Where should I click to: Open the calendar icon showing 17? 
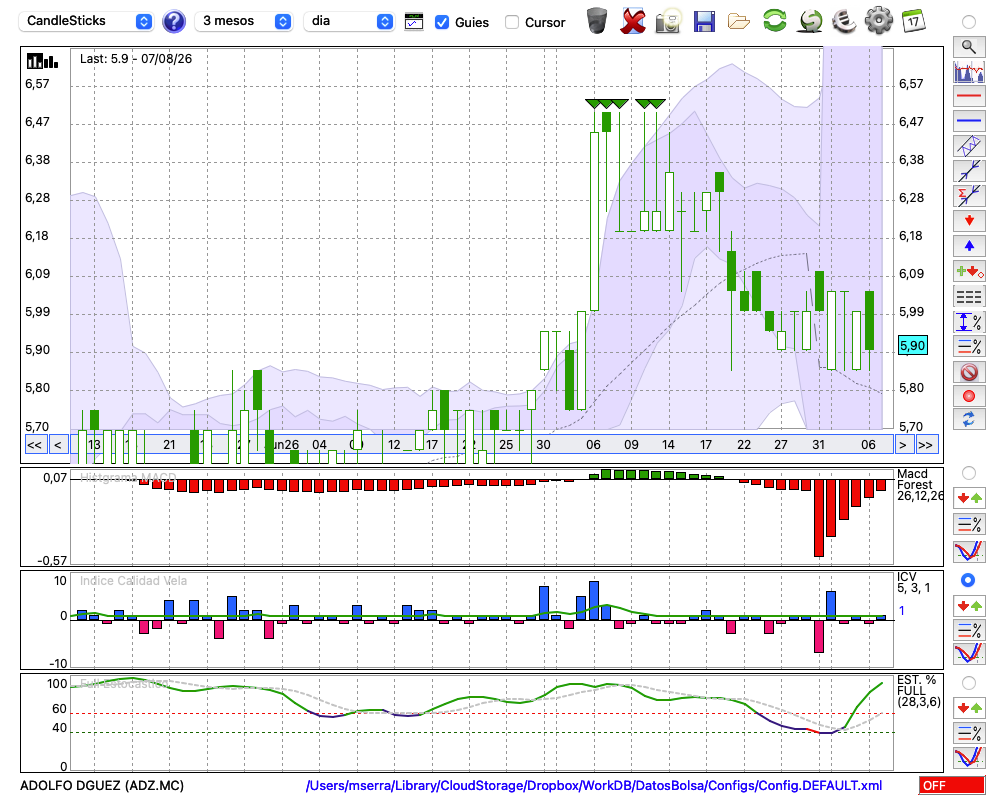click(913, 21)
